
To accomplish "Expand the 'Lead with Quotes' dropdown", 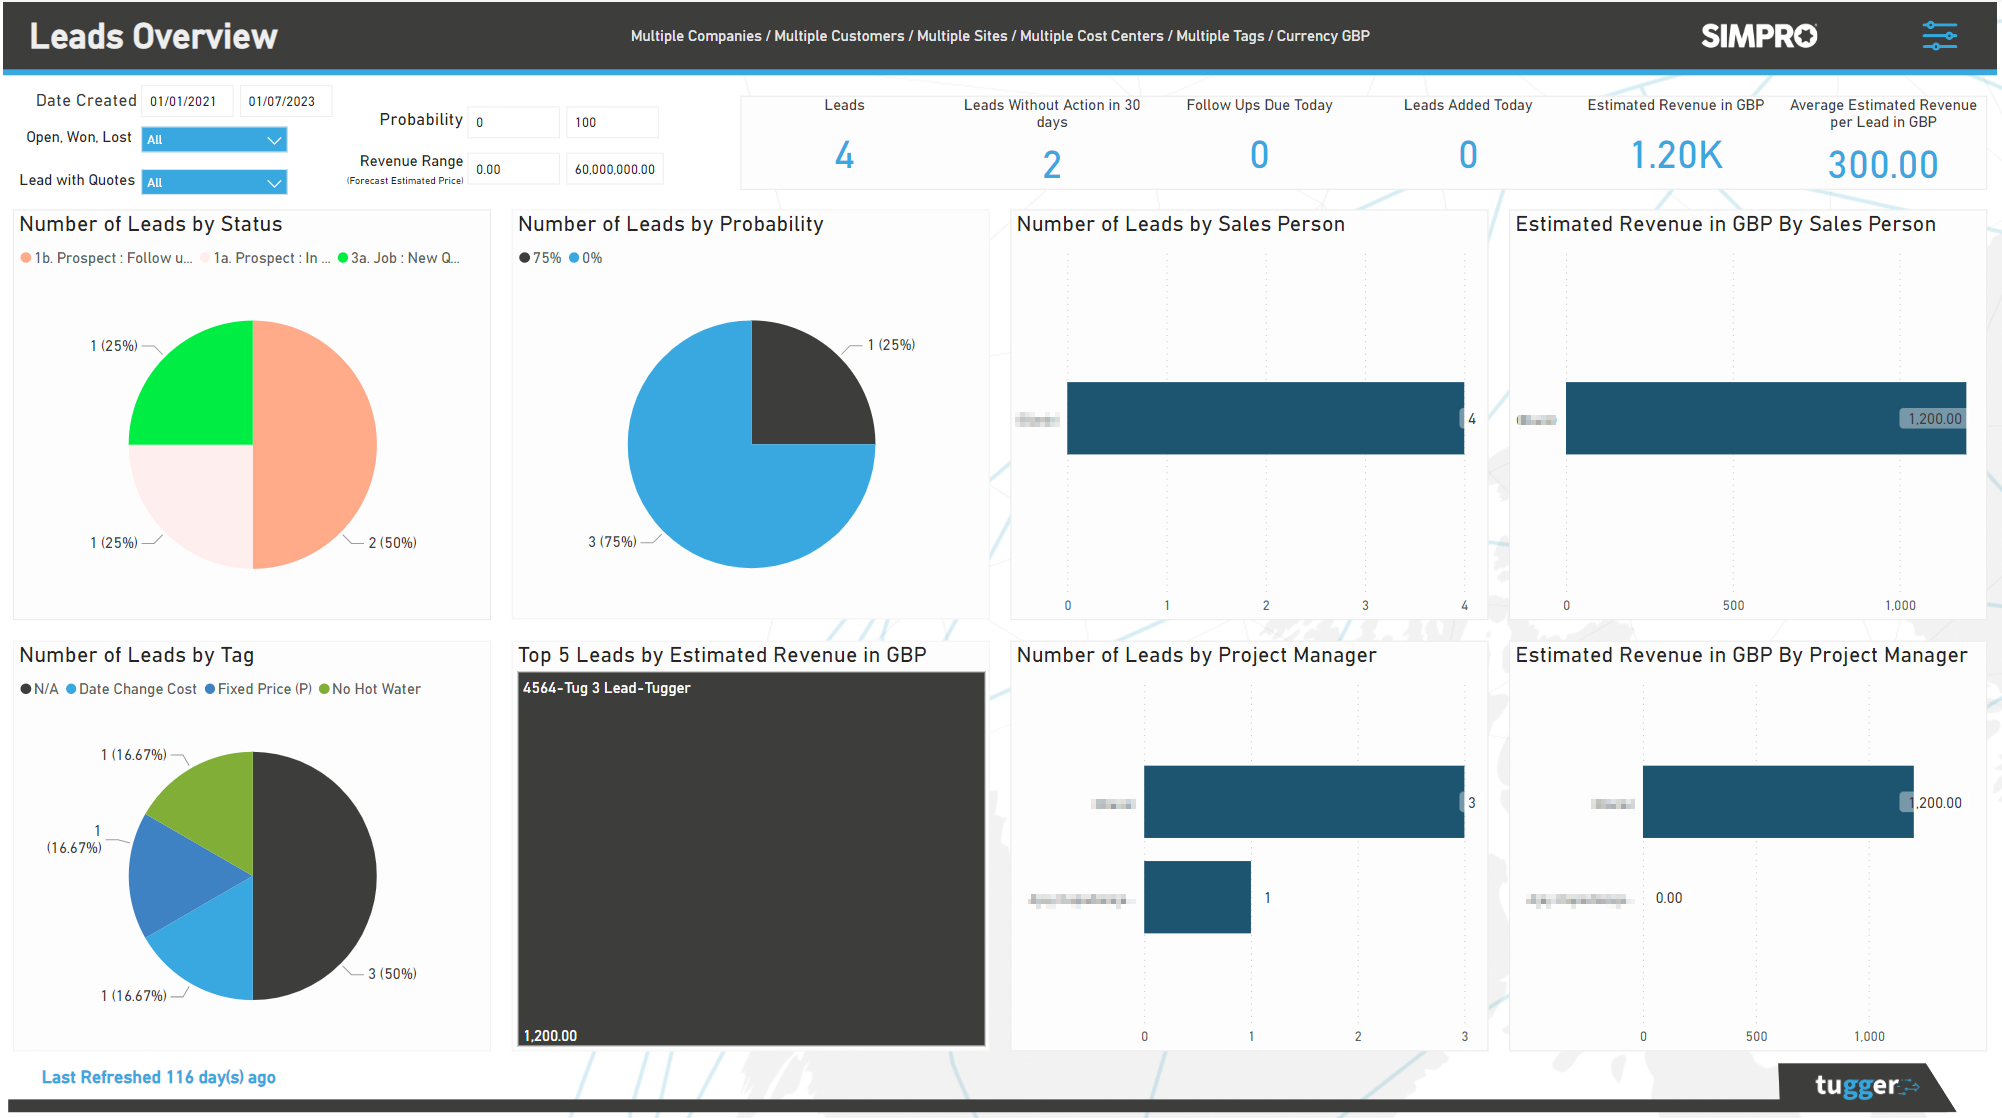I will pyautogui.click(x=213, y=181).
